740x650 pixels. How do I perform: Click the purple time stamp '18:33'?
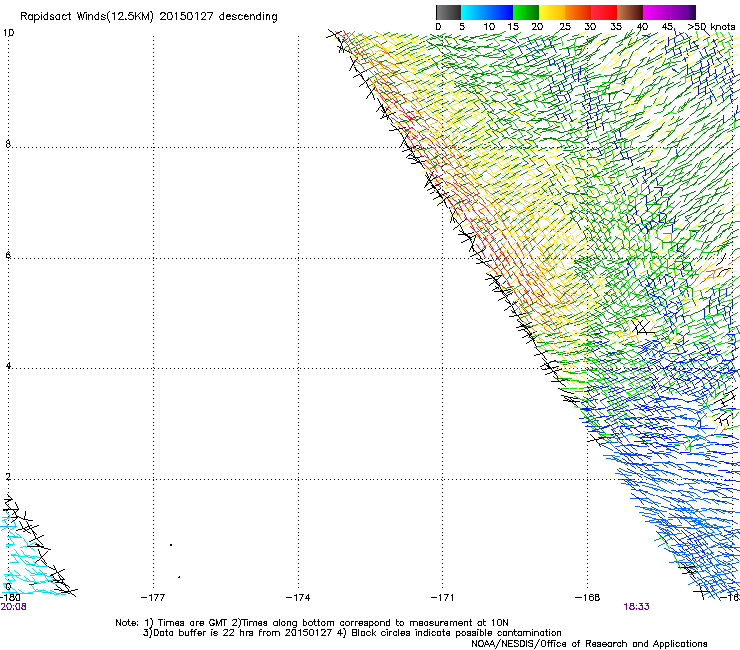pyautogui.click(x=636, y=607)
